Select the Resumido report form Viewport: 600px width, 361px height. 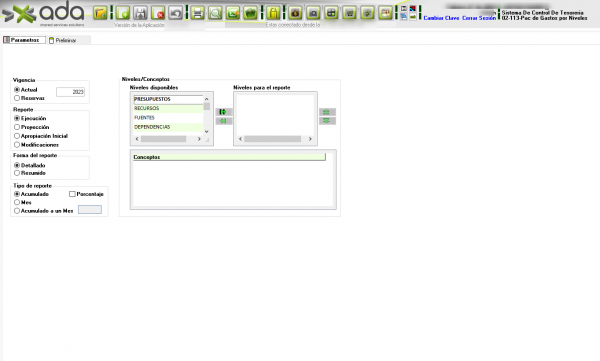(17, 173)
